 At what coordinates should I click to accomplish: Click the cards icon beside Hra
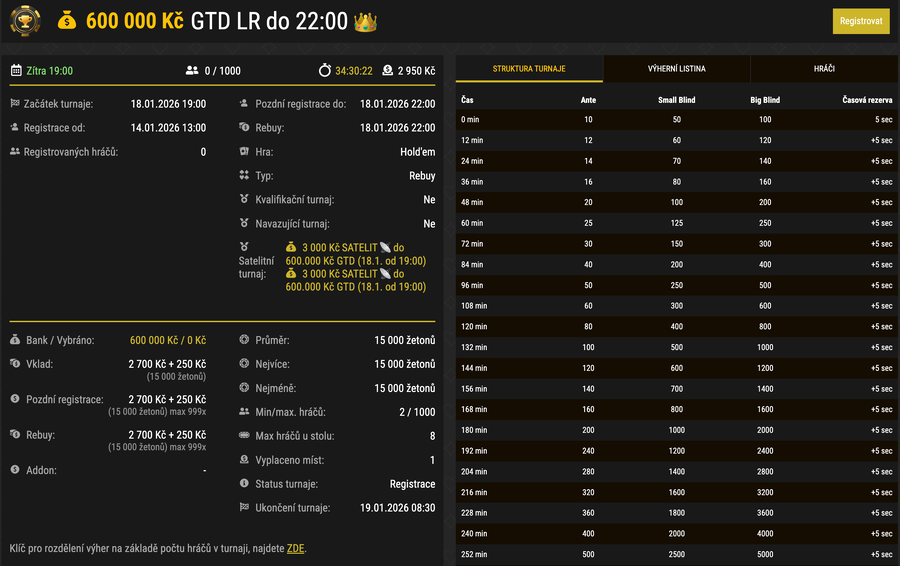pos(244,152)
